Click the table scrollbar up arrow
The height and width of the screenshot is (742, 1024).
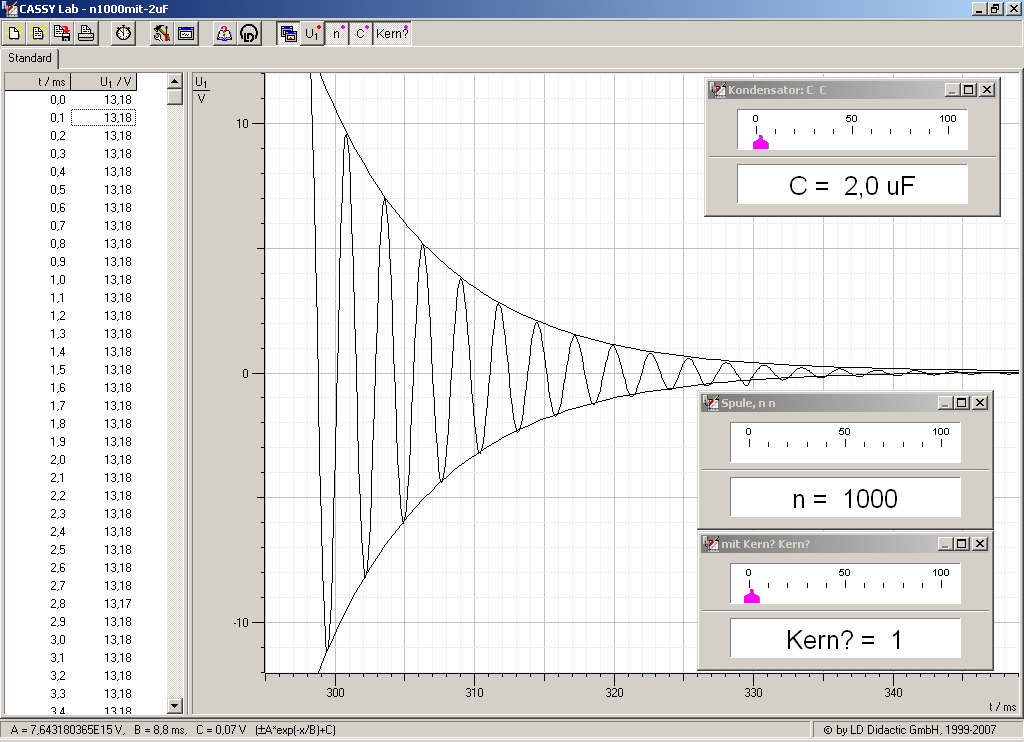[x=174, y=81]
